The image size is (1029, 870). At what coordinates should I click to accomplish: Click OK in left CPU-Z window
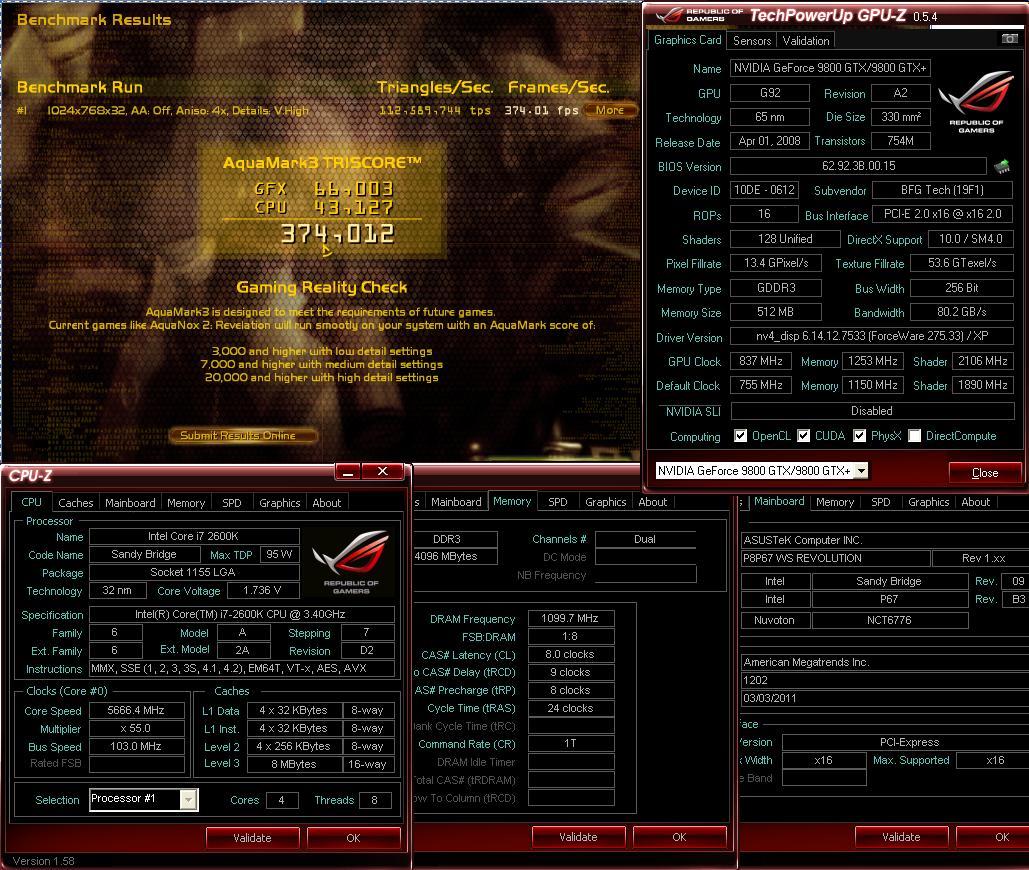[x=353, y=838]
